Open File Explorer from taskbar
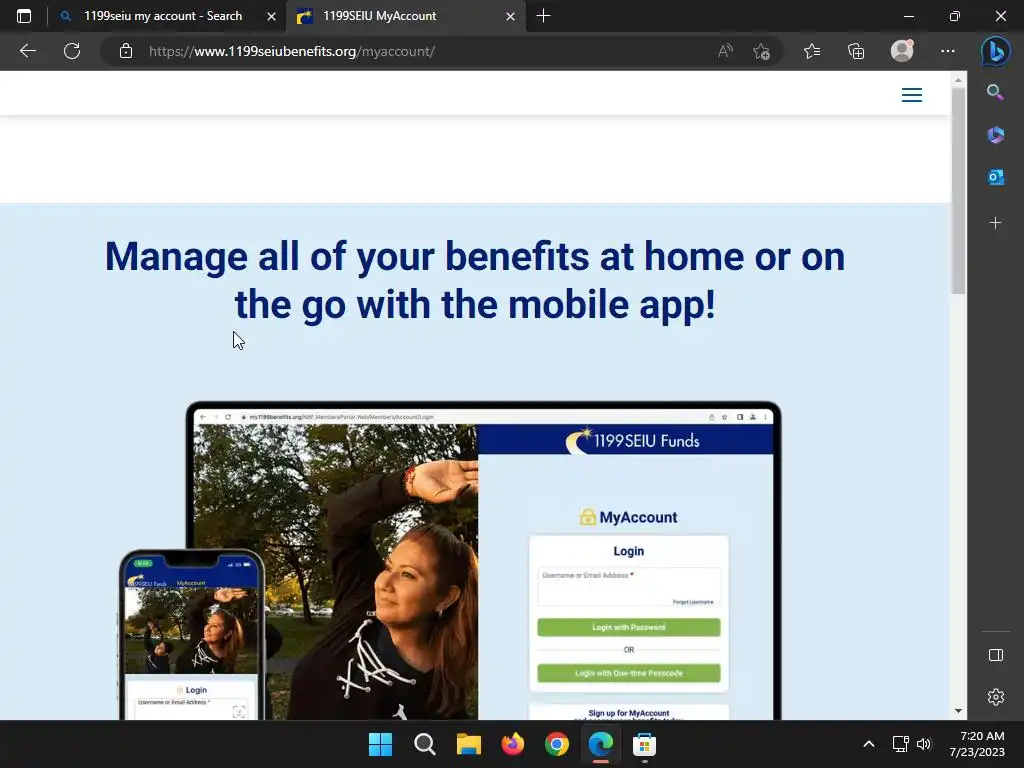 point(468,744)
